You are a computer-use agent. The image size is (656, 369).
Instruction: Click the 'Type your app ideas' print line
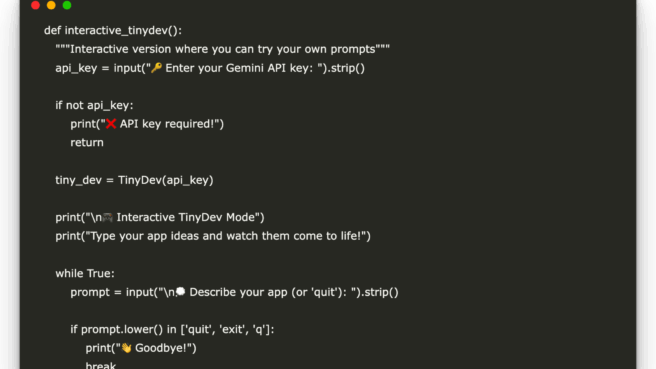pyautogui.click(x=213, y=236)
